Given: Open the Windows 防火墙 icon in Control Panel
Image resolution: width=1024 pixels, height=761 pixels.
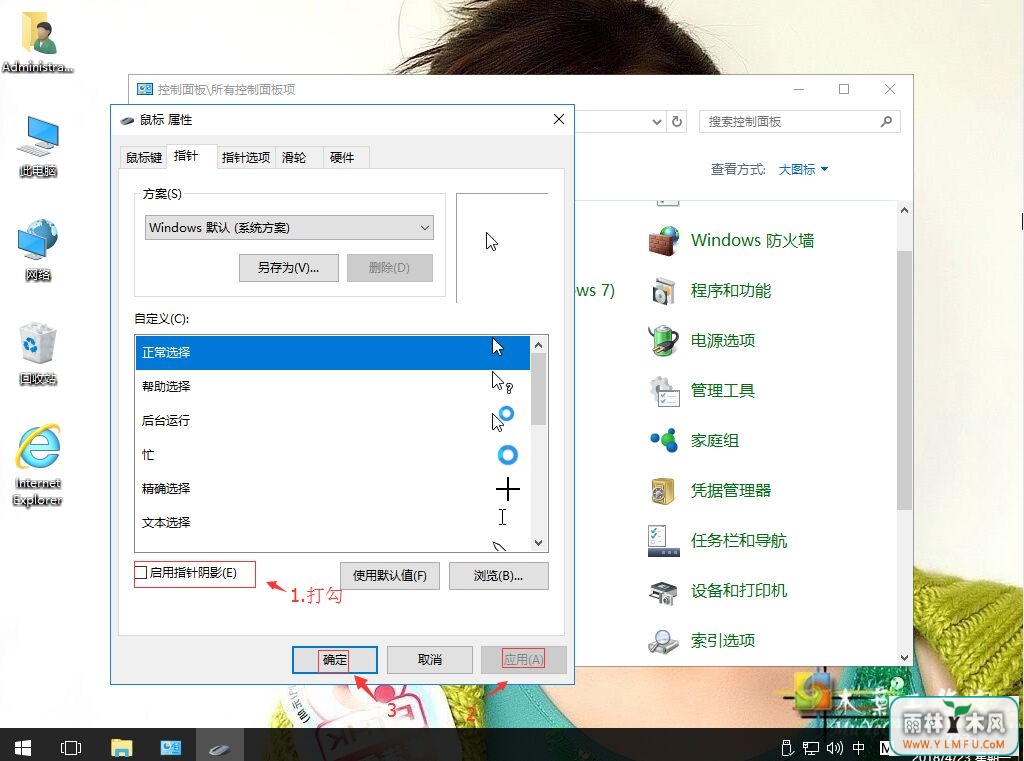Looking at the screenshot, I should point(664,240).
